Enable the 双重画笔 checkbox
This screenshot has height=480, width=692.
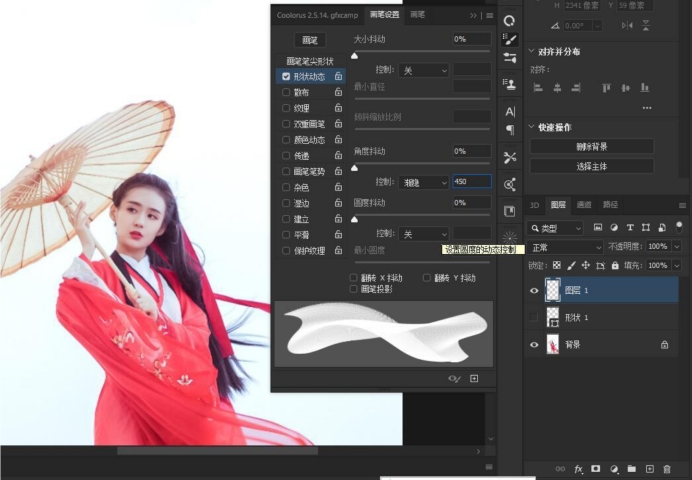[x=286, y=124]
